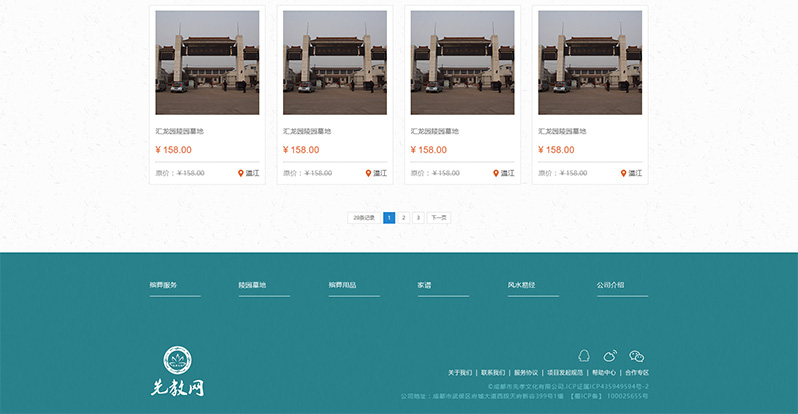
Task: Click the 先教网 logo emblem
Action: [178, 361]
